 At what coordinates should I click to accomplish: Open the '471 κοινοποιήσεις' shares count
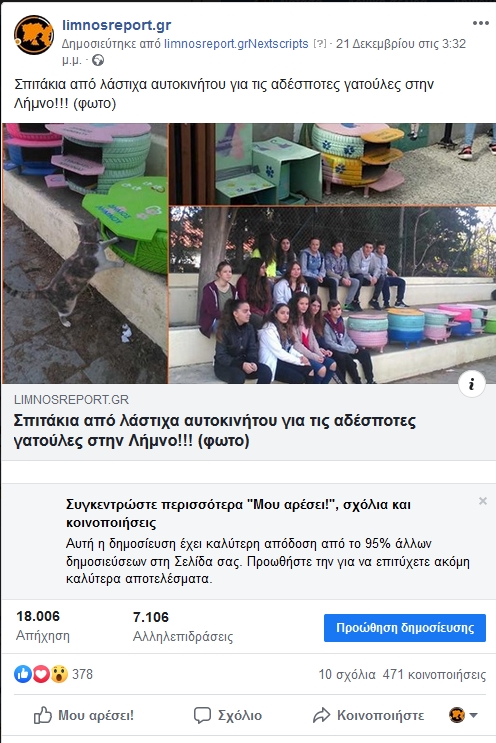434,674
